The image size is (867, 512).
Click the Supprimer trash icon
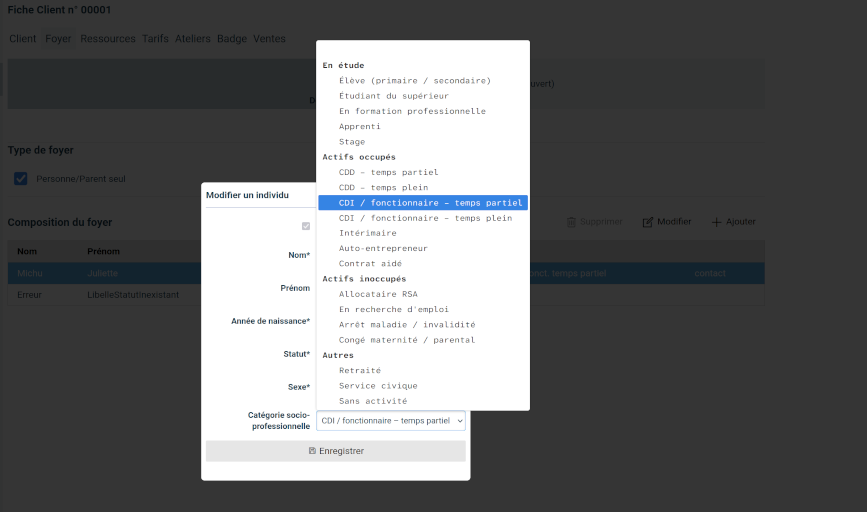[572, 222]
